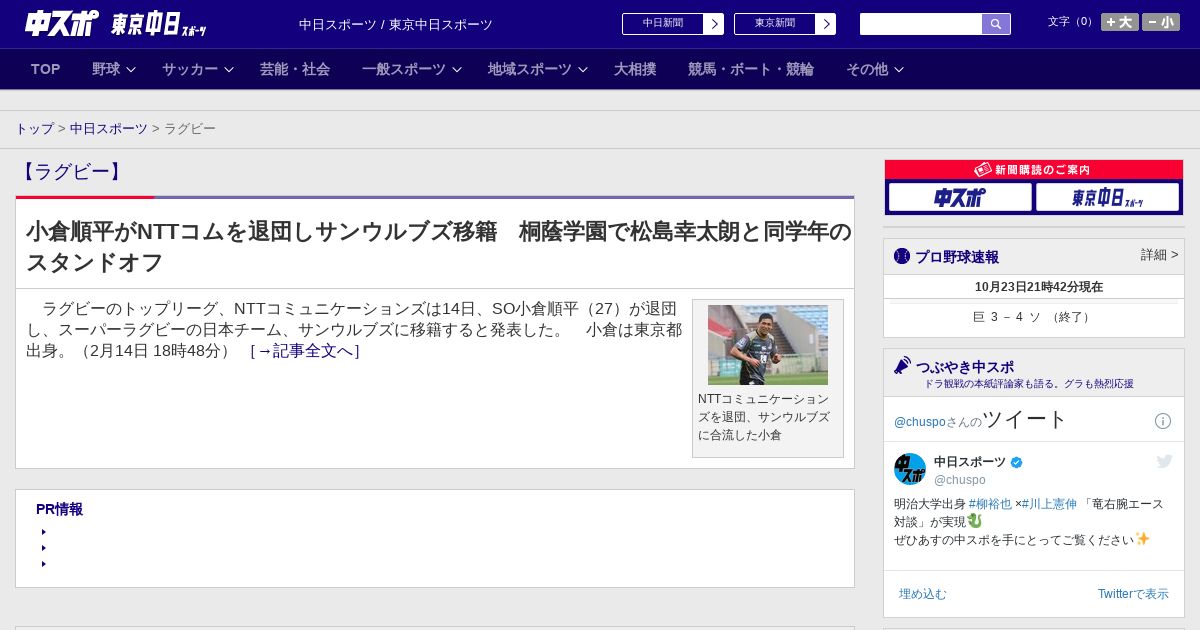Image resolution: width=1200 pixels, height=630 pixels.
Task: Click the Chunichi Sports logo in header
Action: click(x=61, y=23)
